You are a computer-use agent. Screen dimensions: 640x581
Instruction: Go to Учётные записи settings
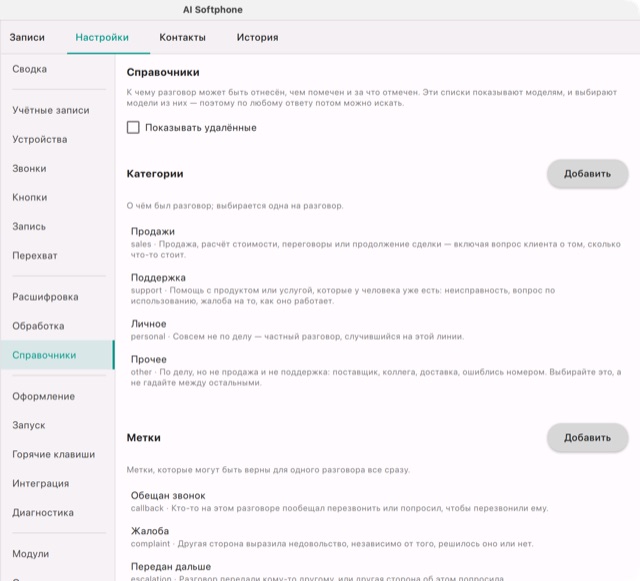(57, 110)
